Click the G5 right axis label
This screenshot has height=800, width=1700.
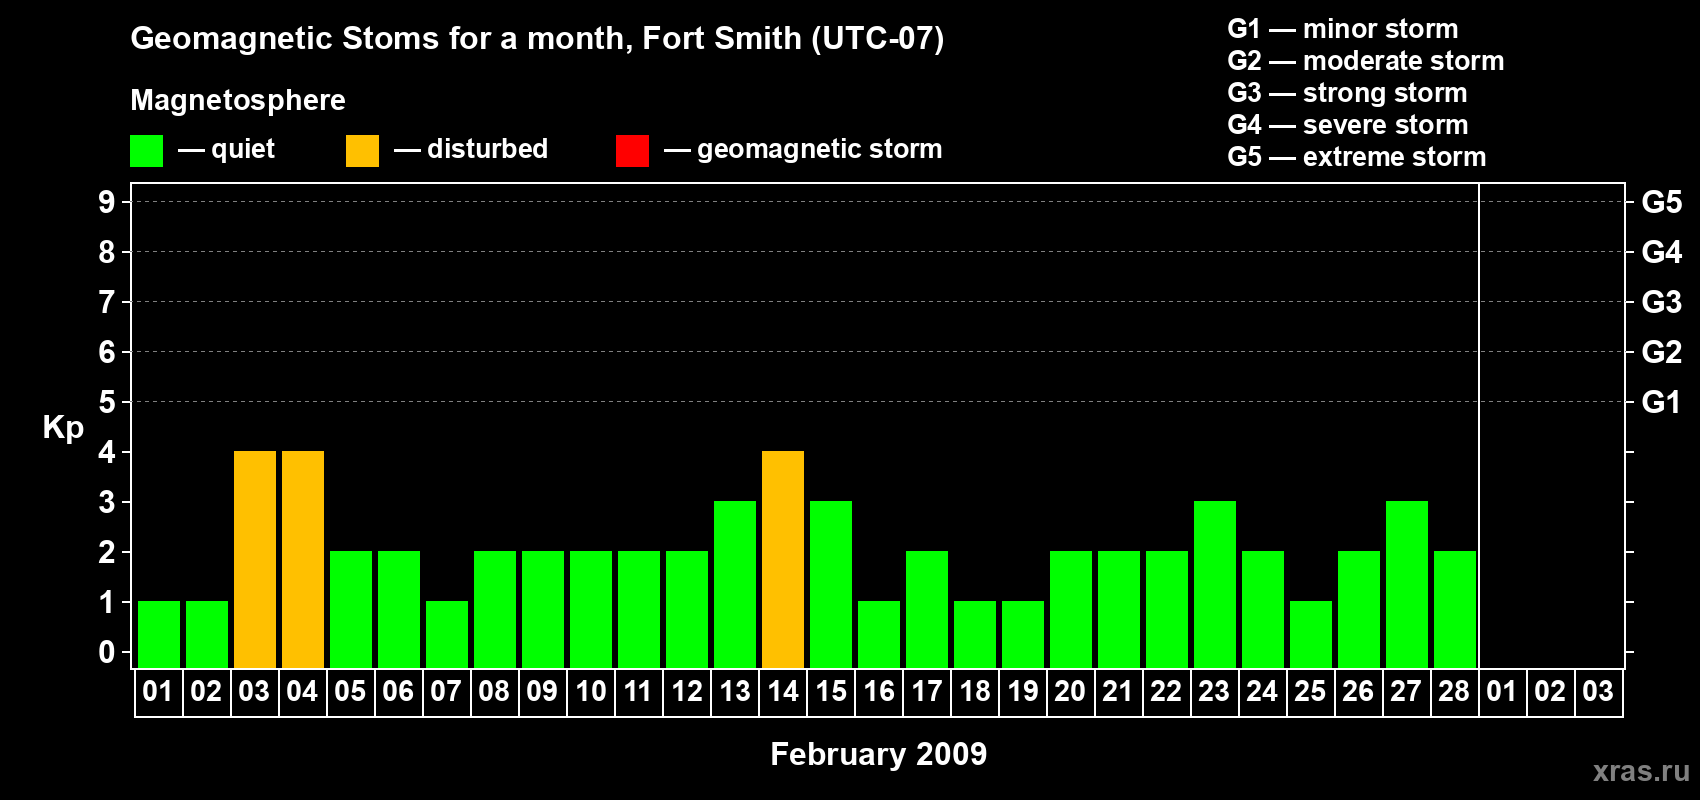click(x=1662, y=202)
